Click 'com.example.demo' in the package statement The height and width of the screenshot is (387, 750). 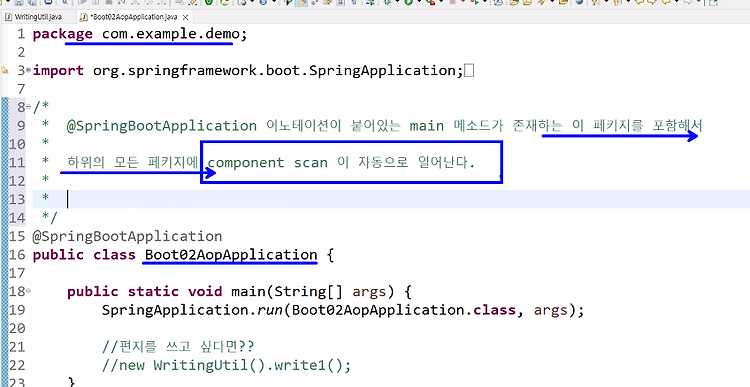pyautogui.click(x=170, y=34)
